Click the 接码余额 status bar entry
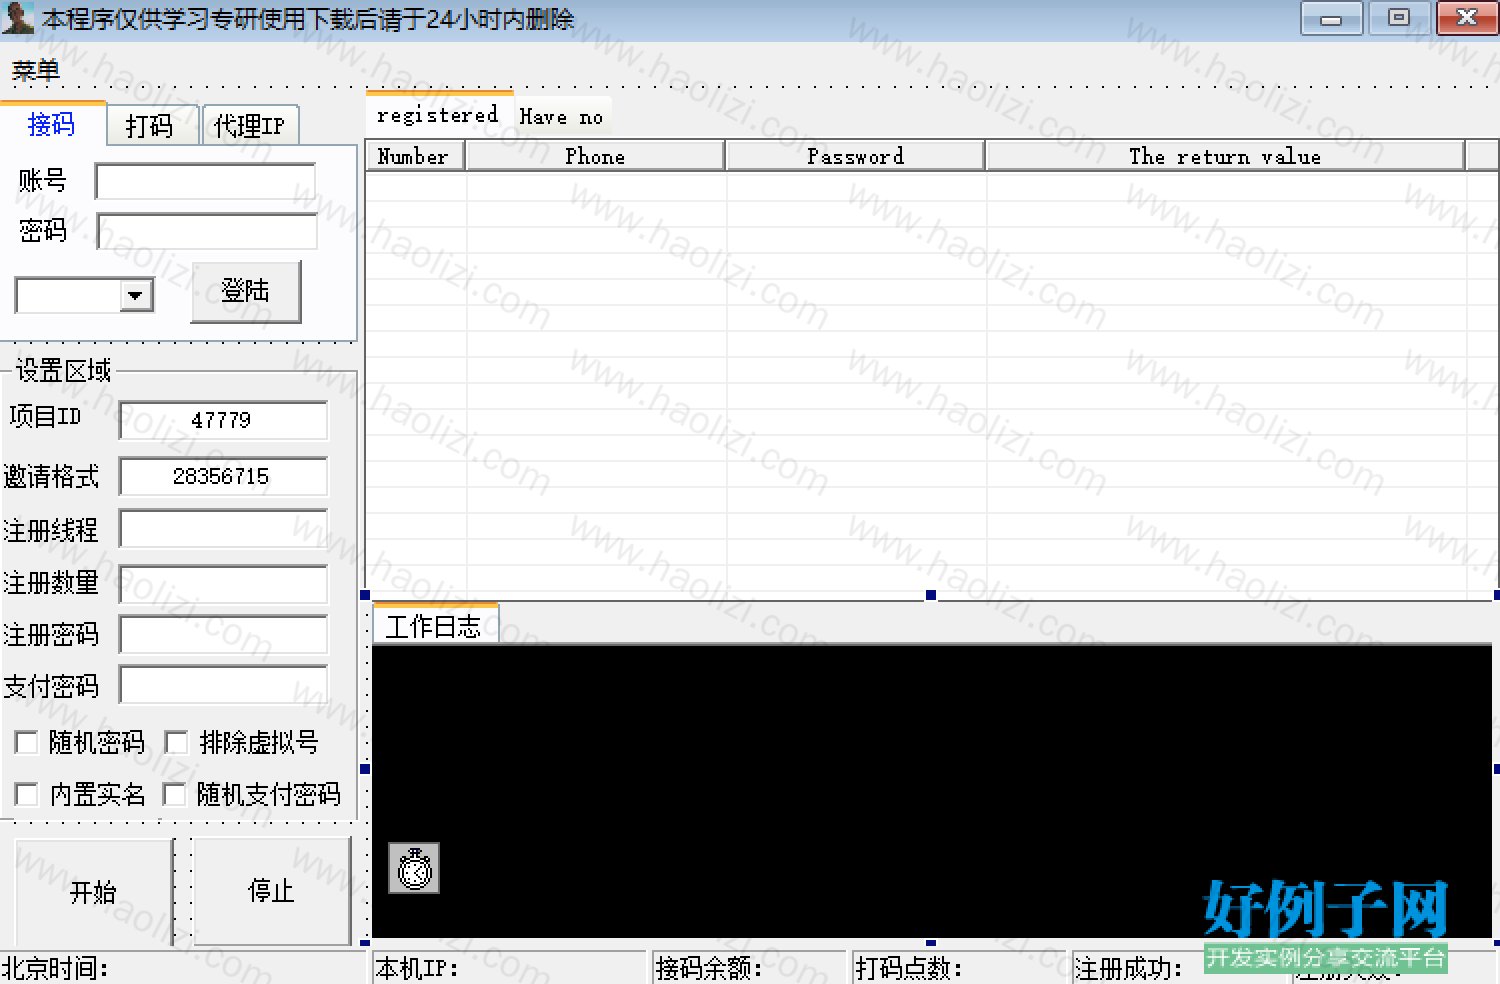 (x=749, y=968)
